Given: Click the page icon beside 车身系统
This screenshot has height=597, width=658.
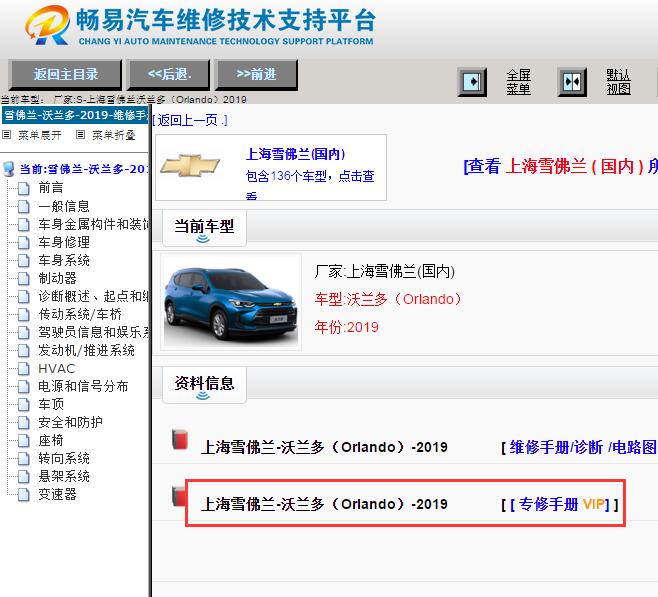Looking at the screenshot, I should 24,260.
